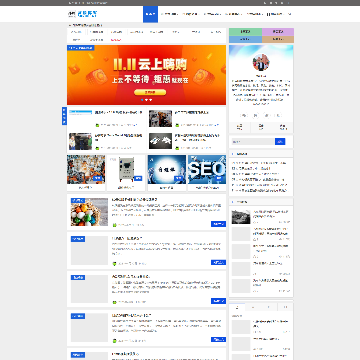Click the purple tile in the sidebar
The image size is (360, 360).
tap(278, 32)
